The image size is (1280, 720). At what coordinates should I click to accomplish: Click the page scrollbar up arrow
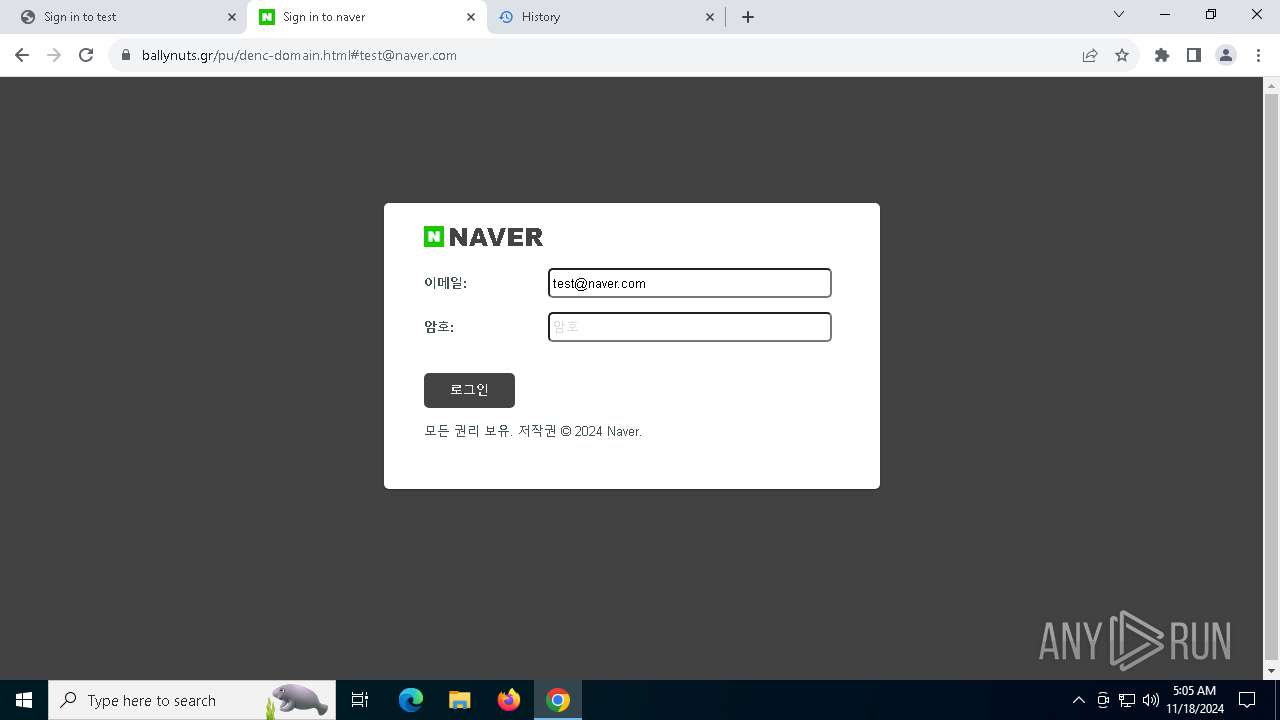1272,86
